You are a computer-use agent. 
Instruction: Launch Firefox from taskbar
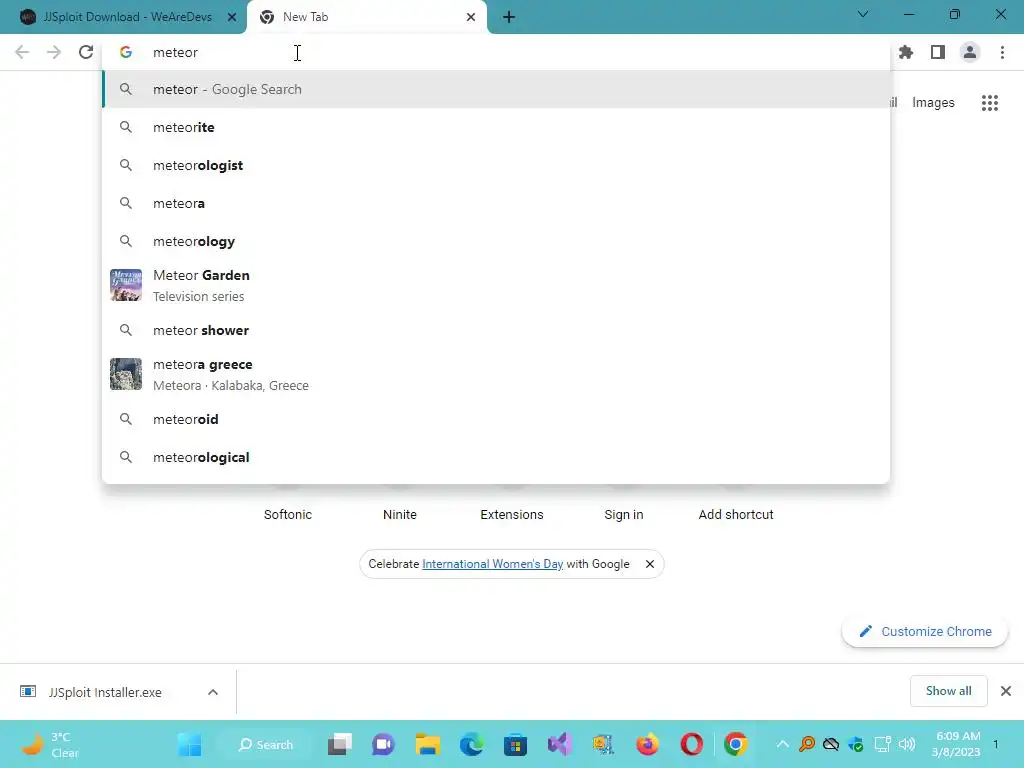[647, 744]
